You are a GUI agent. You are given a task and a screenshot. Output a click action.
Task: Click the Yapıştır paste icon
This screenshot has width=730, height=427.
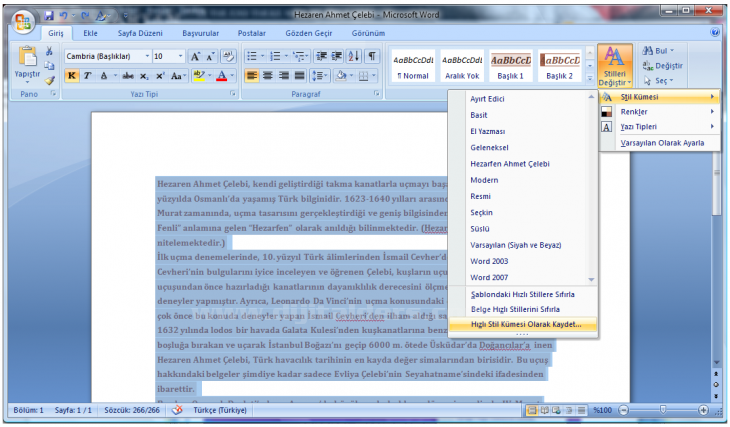tap(27, 56)
